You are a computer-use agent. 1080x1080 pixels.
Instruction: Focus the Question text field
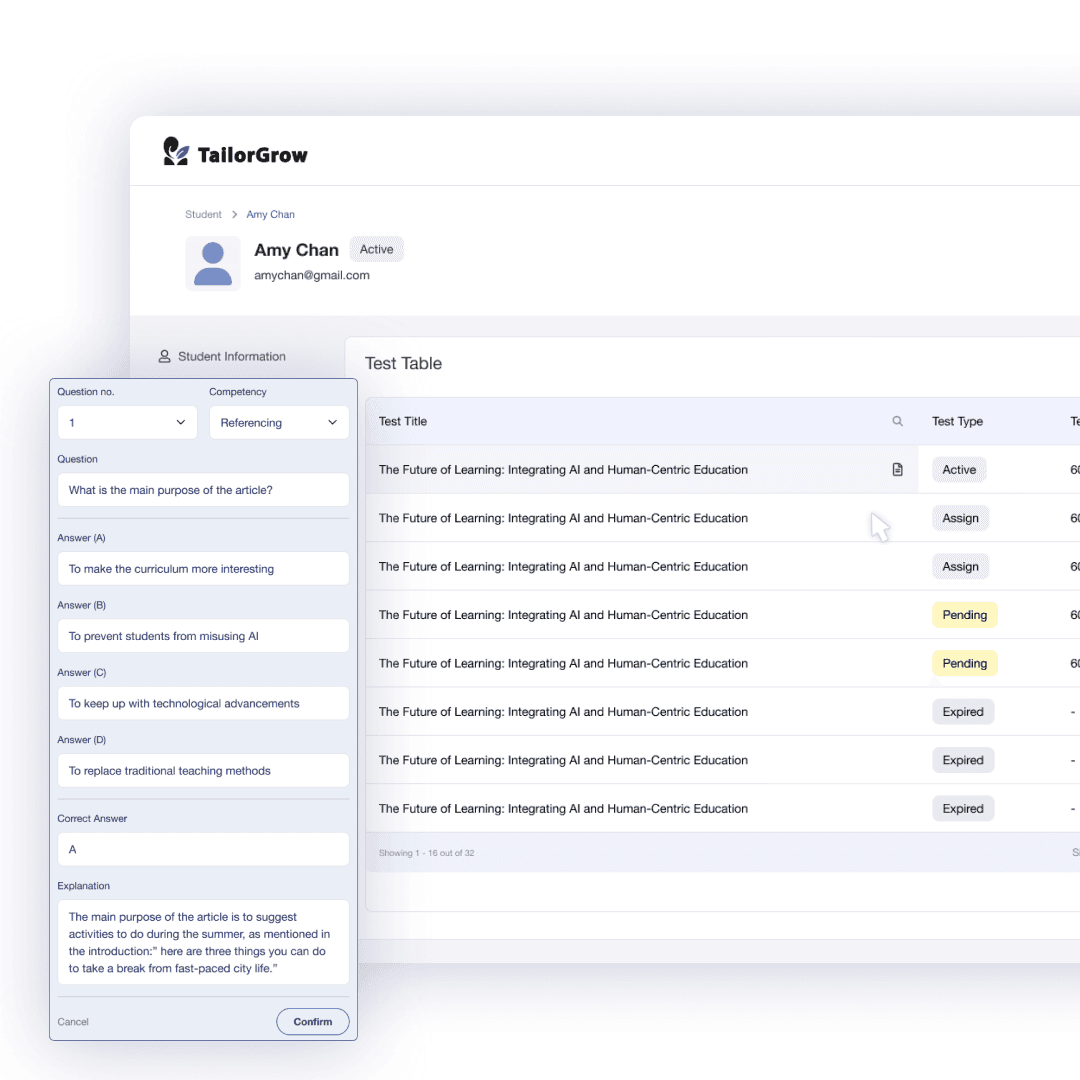(203, 490)
